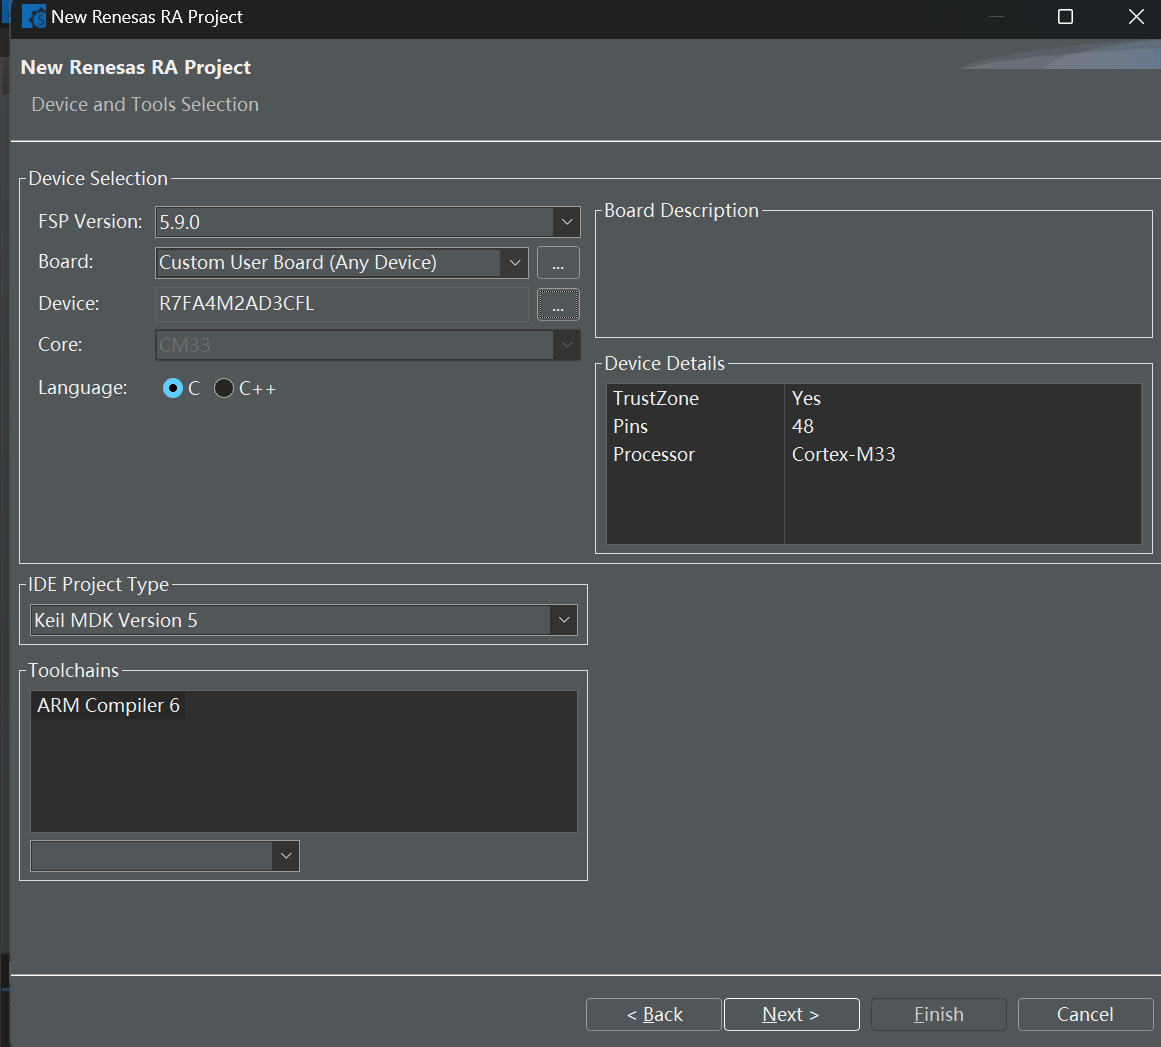
Task: Click the Cortex-M33 value cell
Action: point(843,455)
